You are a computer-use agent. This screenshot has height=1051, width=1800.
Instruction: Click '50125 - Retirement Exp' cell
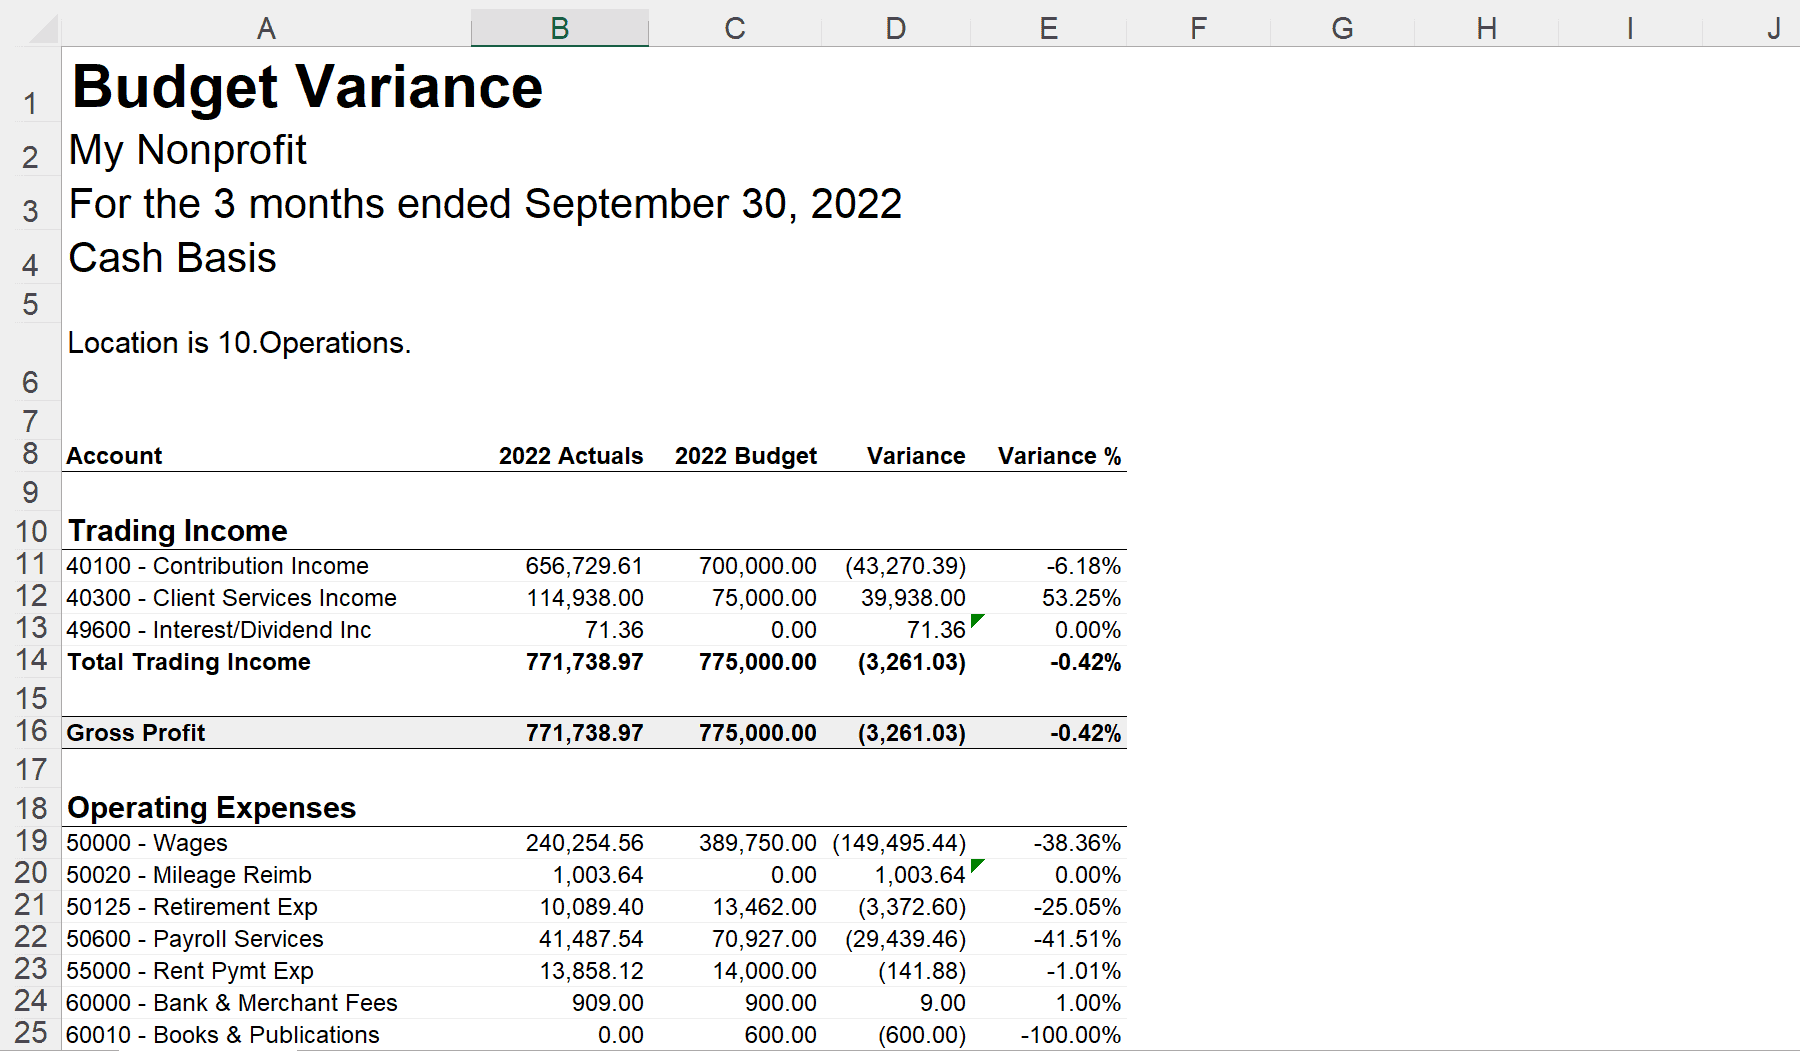[192, 907]
